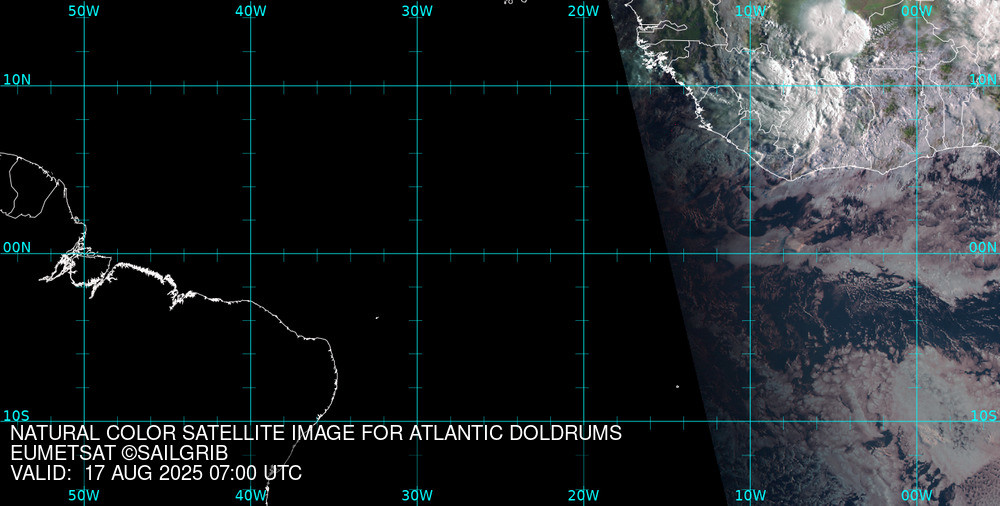This screenshot has height=506, width=1000.
Task: Click the 50W longitude label along the top edge
Action: coord(84,11)
